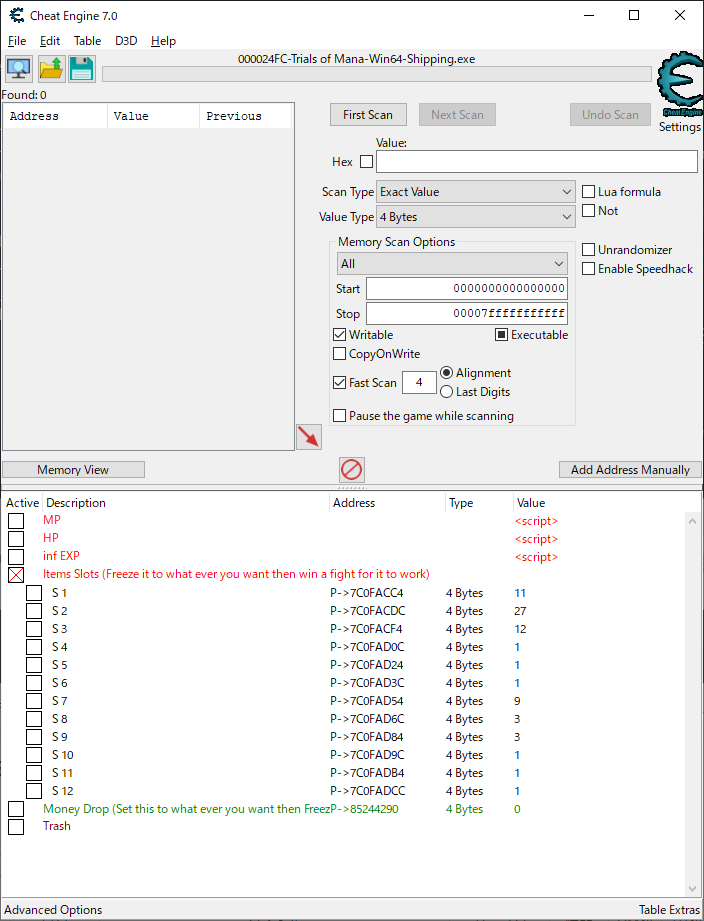
Task: Click the red clear address list icon
Action: click(x=352, y=470)
